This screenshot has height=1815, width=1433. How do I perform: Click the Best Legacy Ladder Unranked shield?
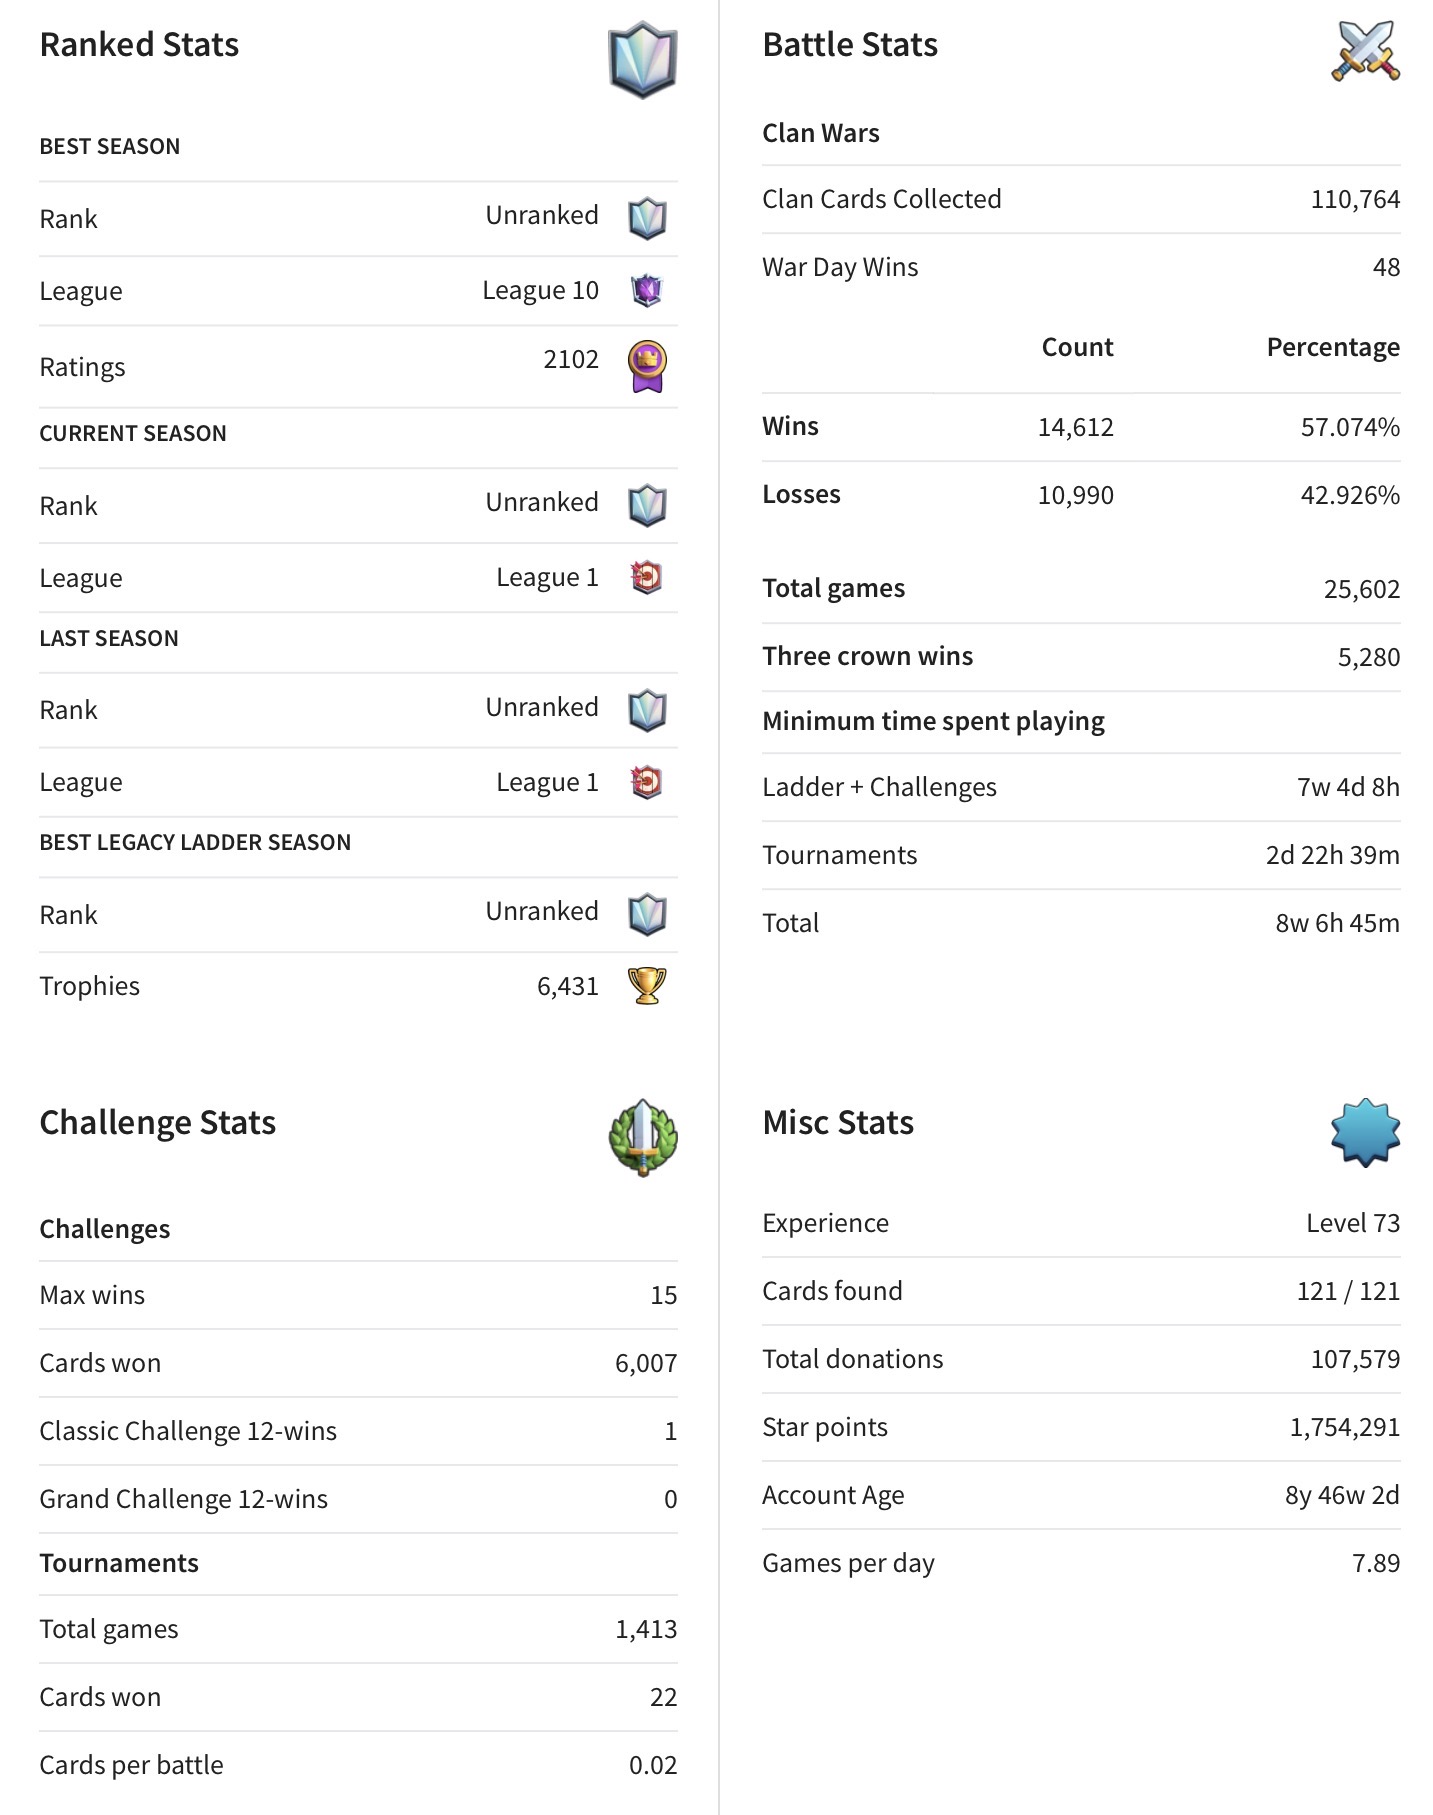pyautogui.click(x=647, y=914)
